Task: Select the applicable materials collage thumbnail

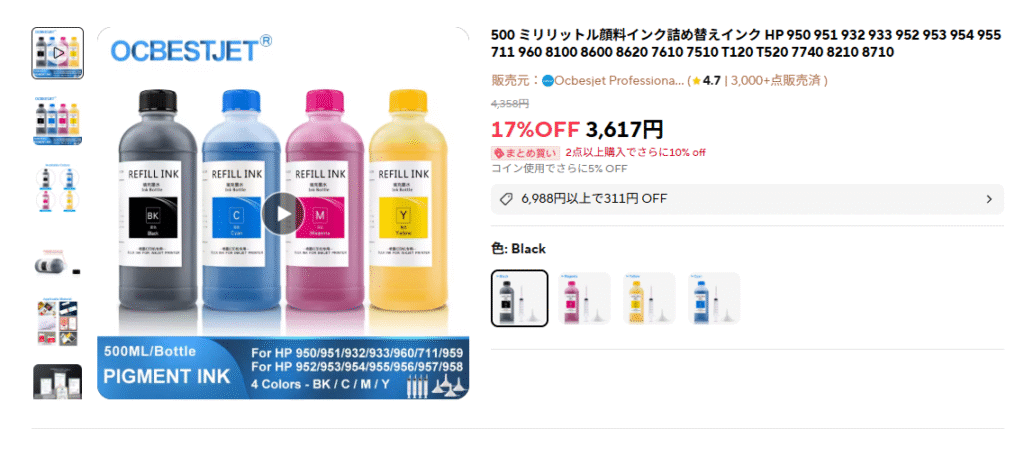Action: pyautogui.click(x=57, y=323)
